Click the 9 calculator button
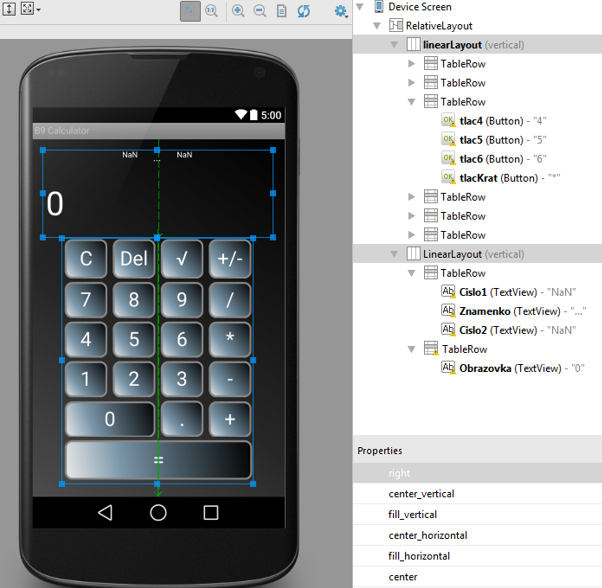This screenshot has height=588, width=602. (182, 300)
